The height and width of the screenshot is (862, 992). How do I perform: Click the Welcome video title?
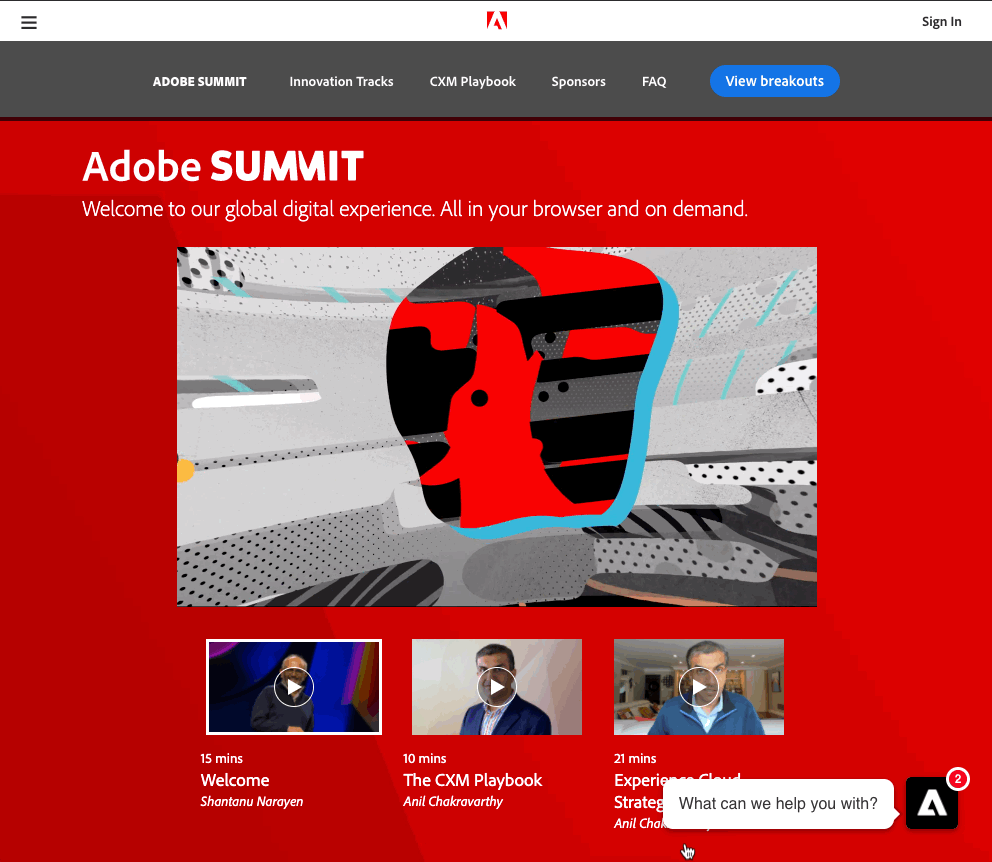coord(235,780)
